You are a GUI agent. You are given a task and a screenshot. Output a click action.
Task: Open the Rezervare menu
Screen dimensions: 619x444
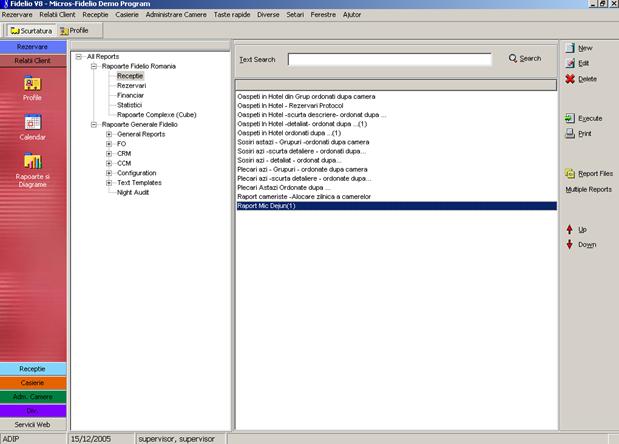17,15
